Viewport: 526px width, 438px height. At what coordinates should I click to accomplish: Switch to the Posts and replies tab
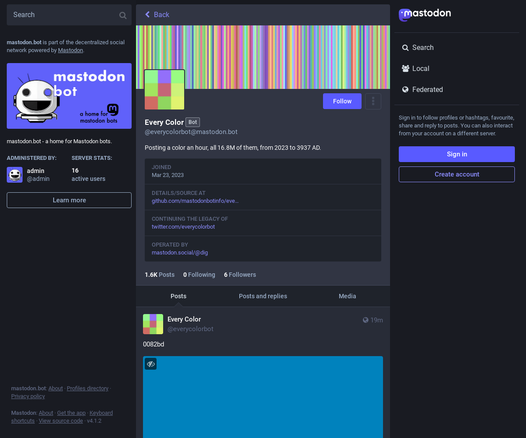click(263, 296)
